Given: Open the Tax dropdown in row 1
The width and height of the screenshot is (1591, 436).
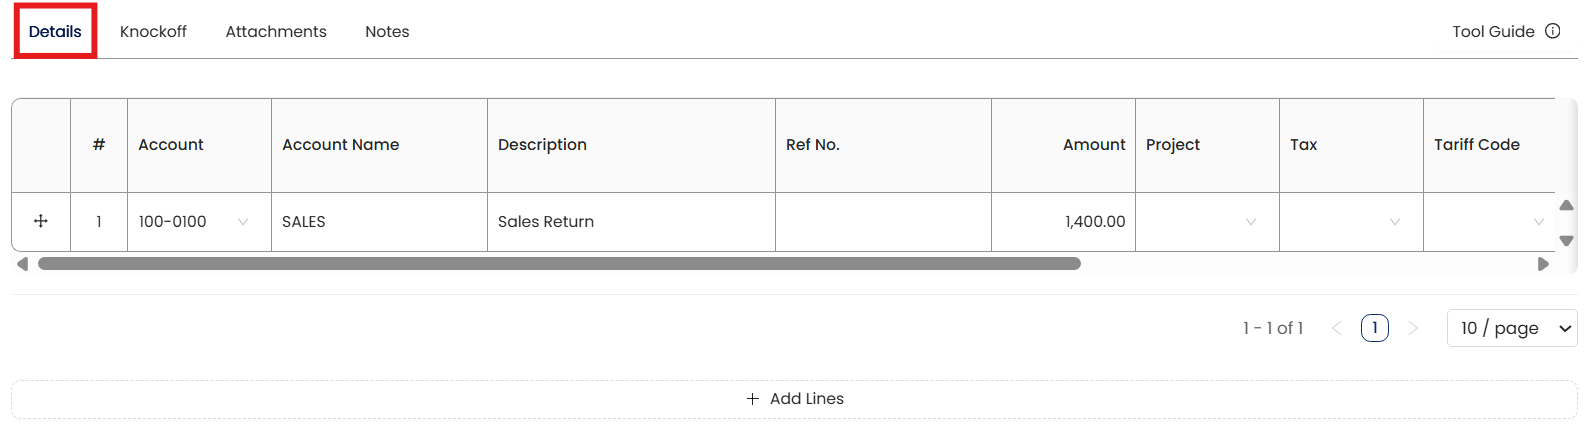Looking at the screenshot, I should pos(1394,222).
